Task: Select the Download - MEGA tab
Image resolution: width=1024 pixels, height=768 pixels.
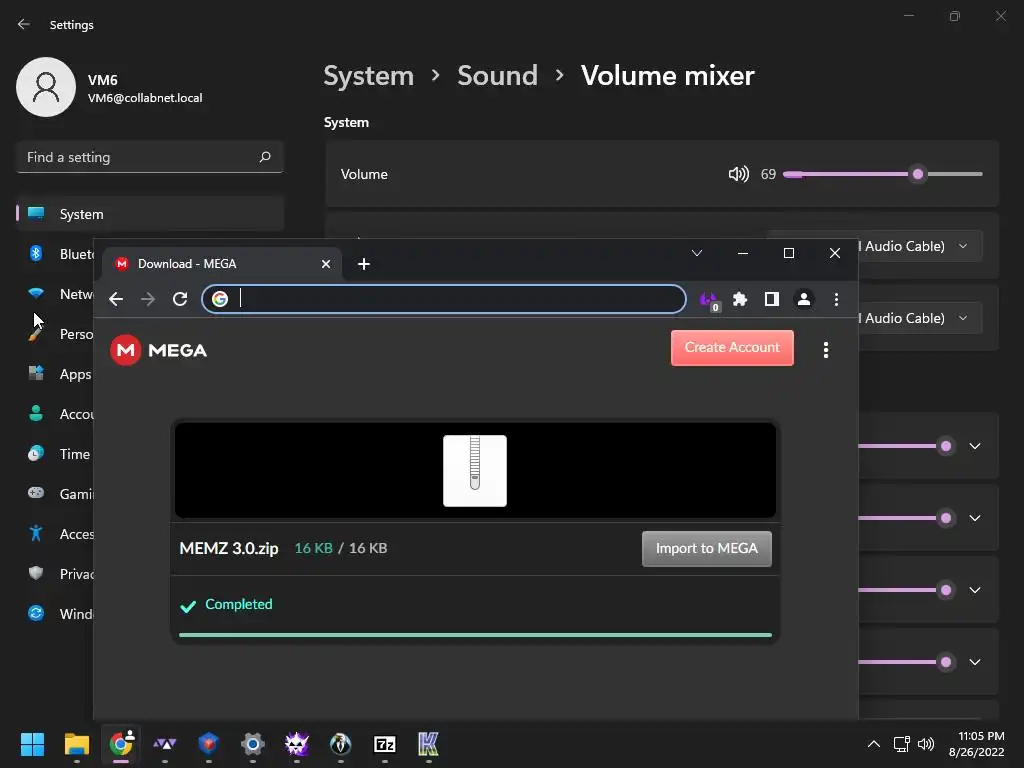Action: [221, 264]
